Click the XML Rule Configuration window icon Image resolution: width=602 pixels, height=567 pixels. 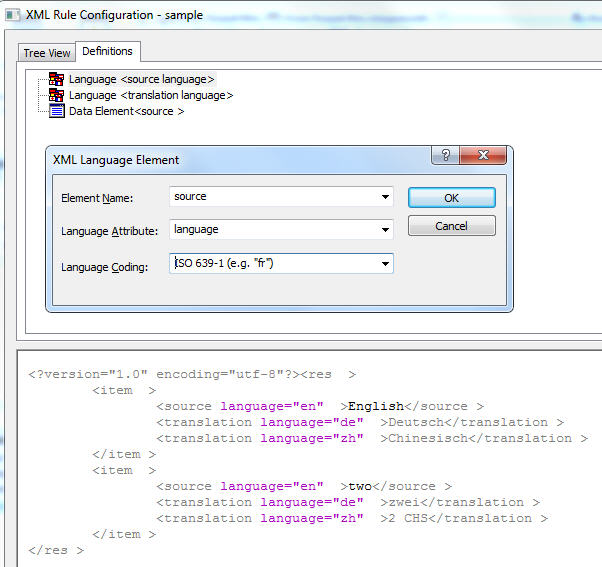(13, 16)
